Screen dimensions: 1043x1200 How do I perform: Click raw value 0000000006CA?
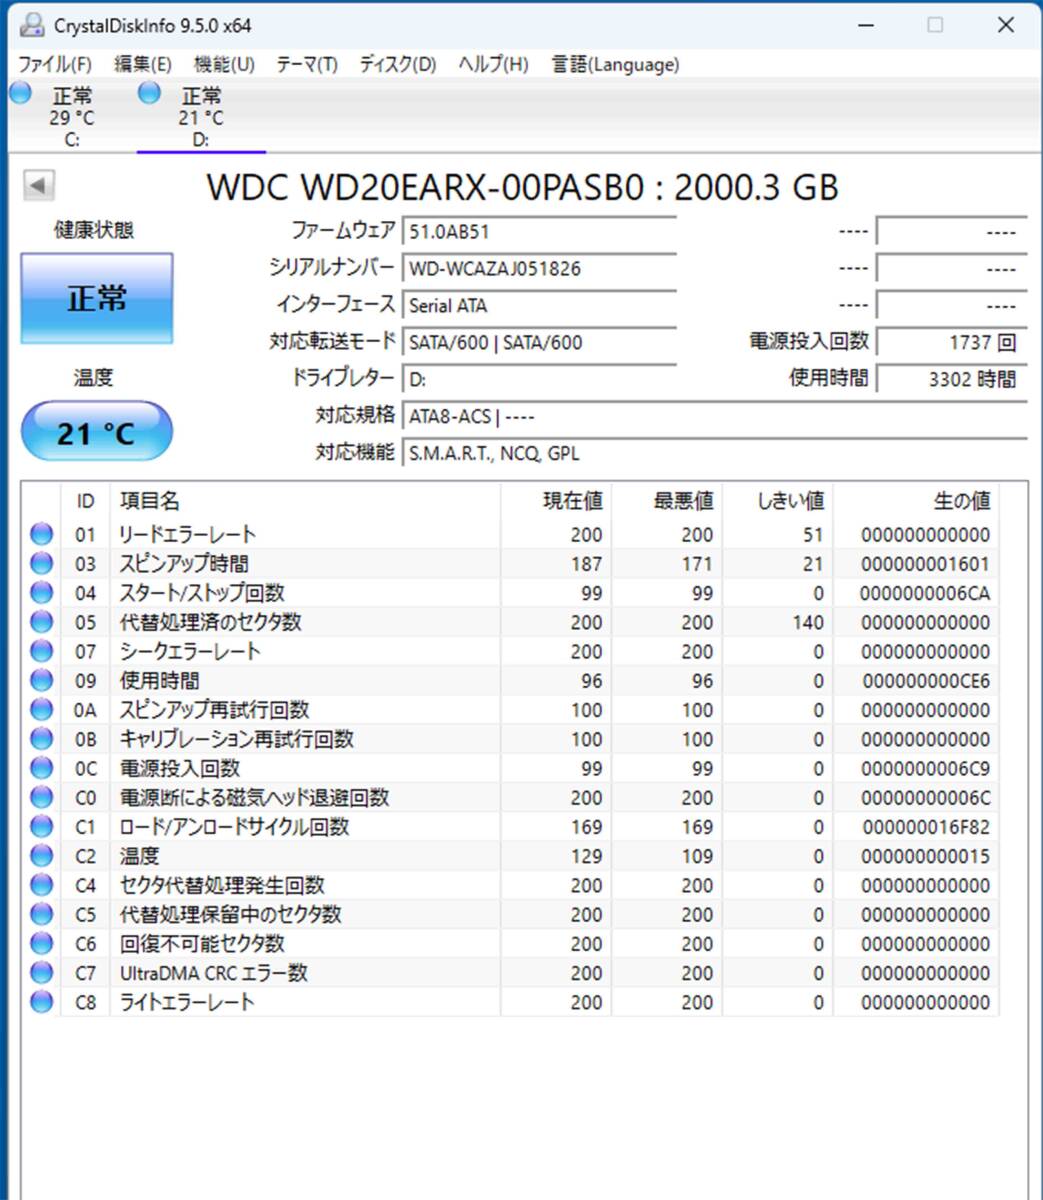(x=925, y=593)
